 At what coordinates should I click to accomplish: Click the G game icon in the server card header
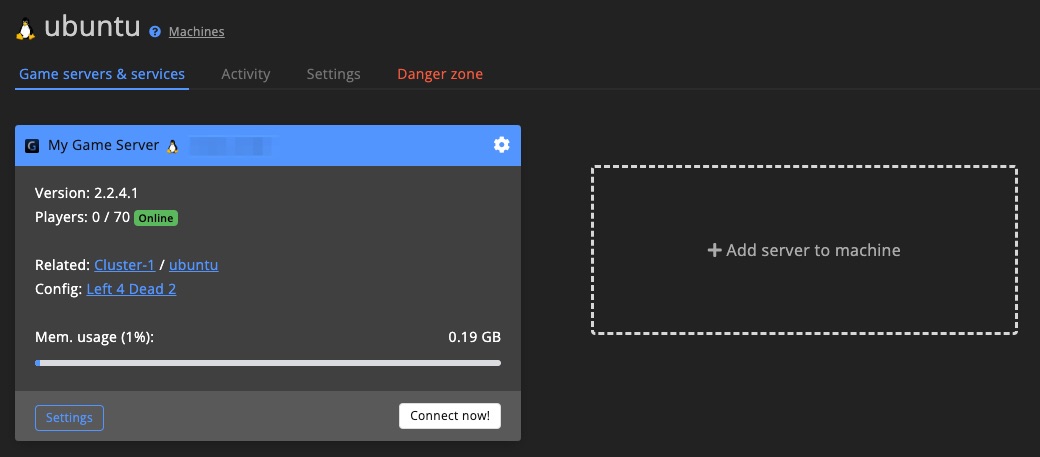pos(32,146)
